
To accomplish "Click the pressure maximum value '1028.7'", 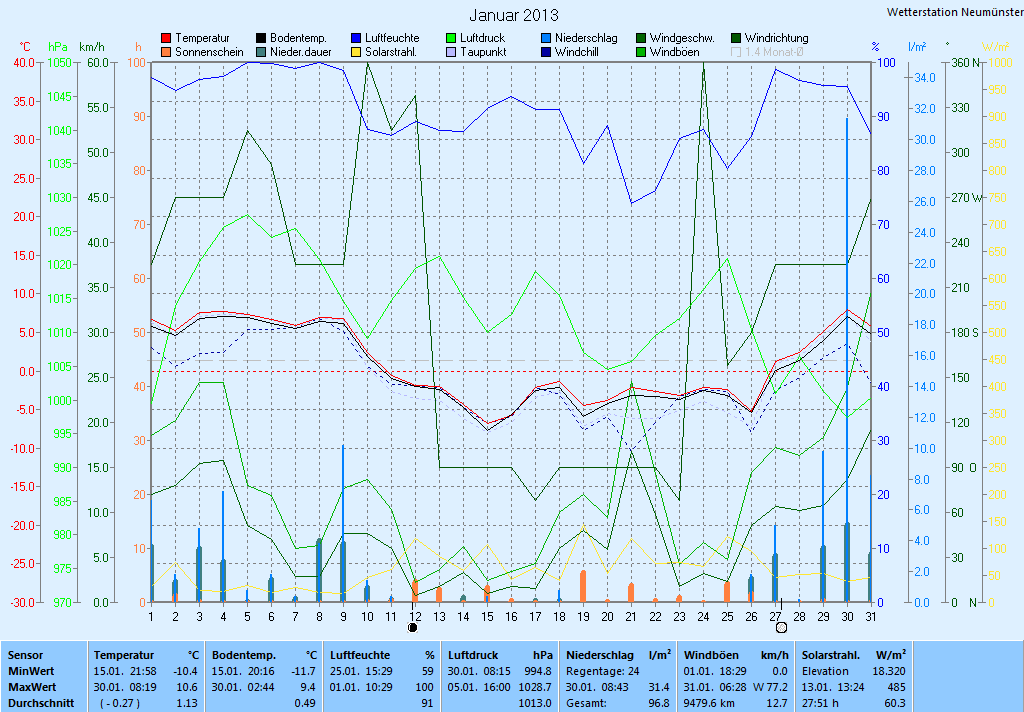I will click(536, 687).
